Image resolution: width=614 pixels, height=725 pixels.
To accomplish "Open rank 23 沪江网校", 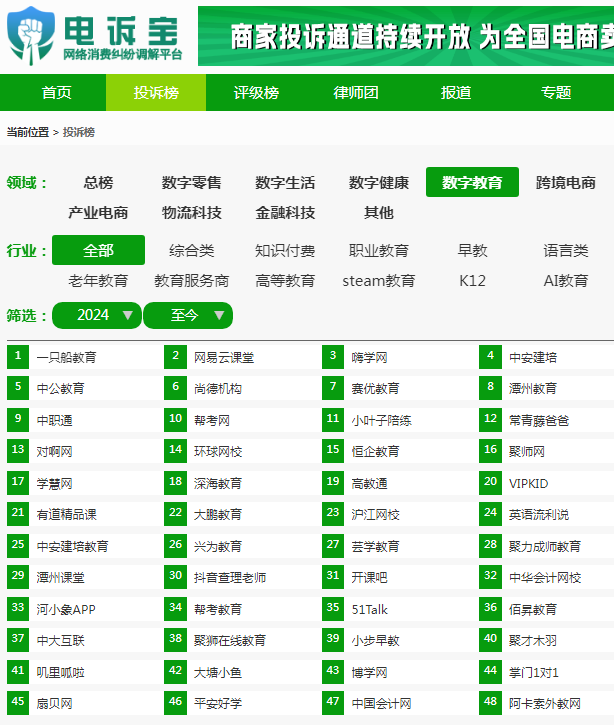I will coord(375,515).
